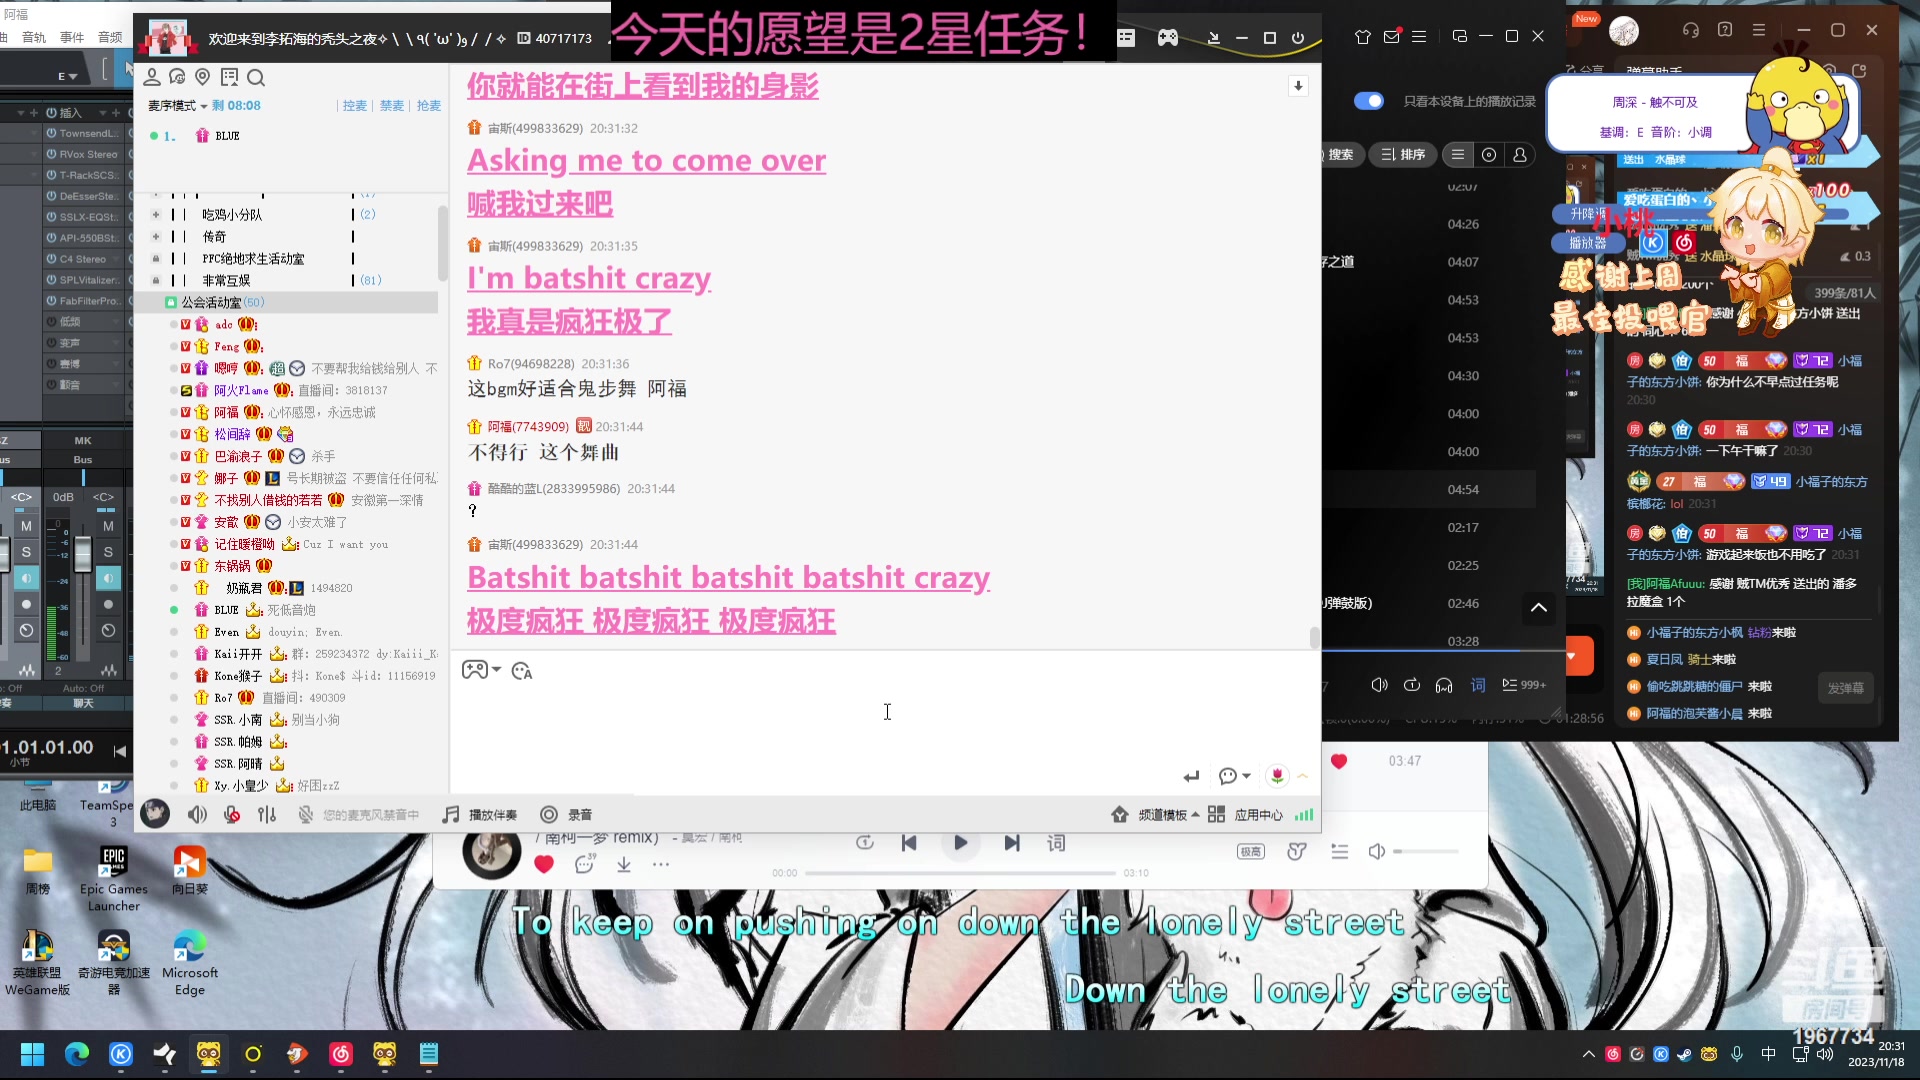Send message with the enter arrow icon
The height and width of the screenshot is (1080, 1920).
point(1191,776)
